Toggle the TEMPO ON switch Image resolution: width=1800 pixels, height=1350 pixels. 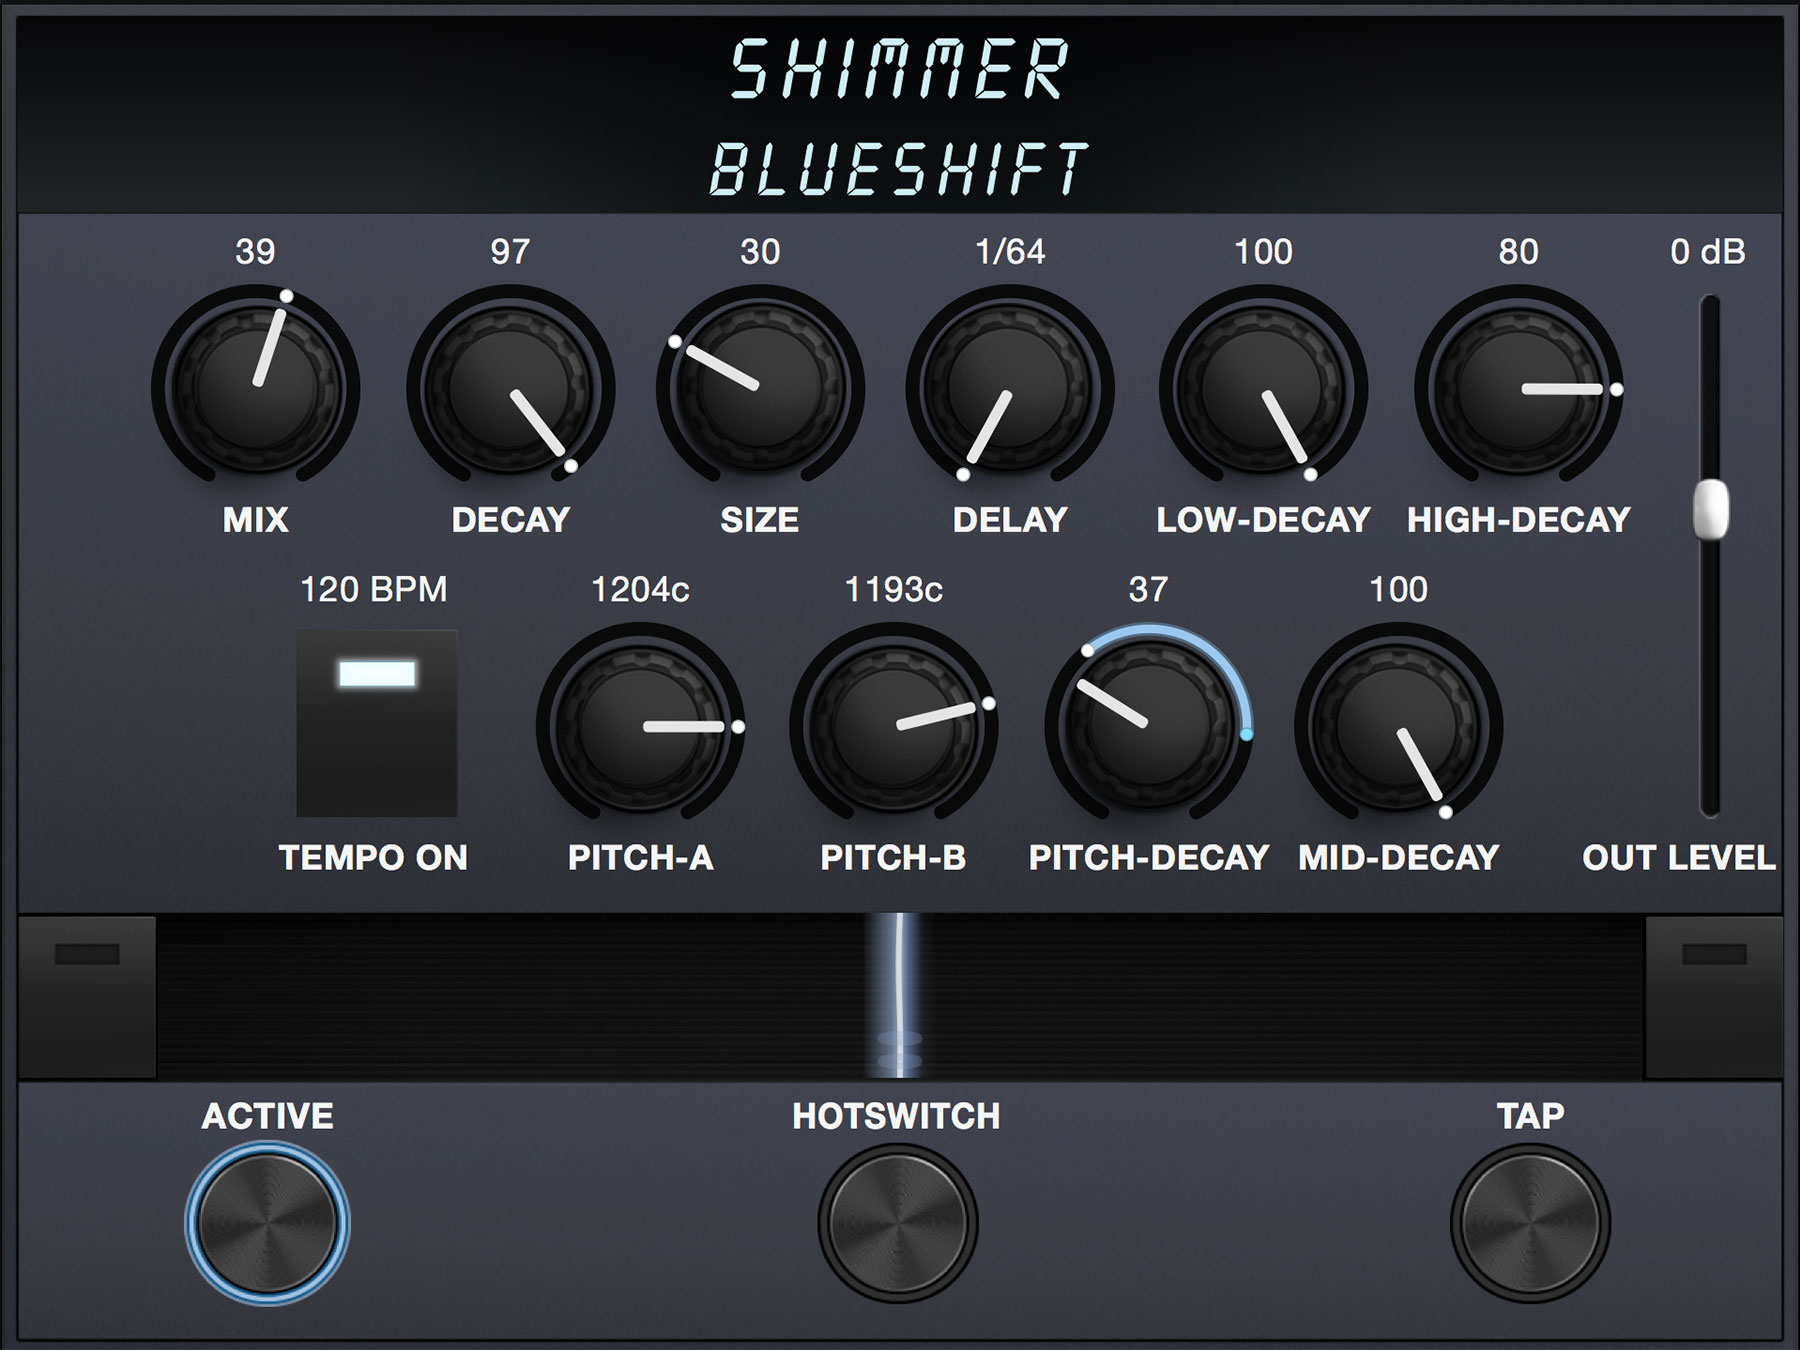377,723
